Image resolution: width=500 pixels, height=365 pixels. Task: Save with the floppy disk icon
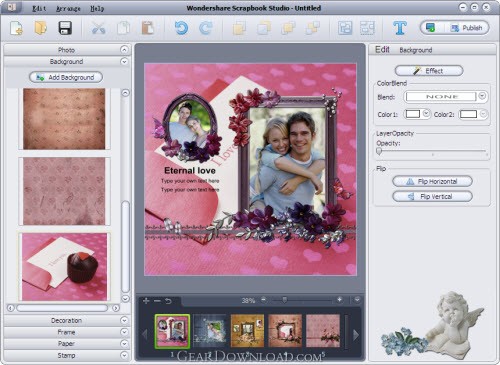[65, 28]
